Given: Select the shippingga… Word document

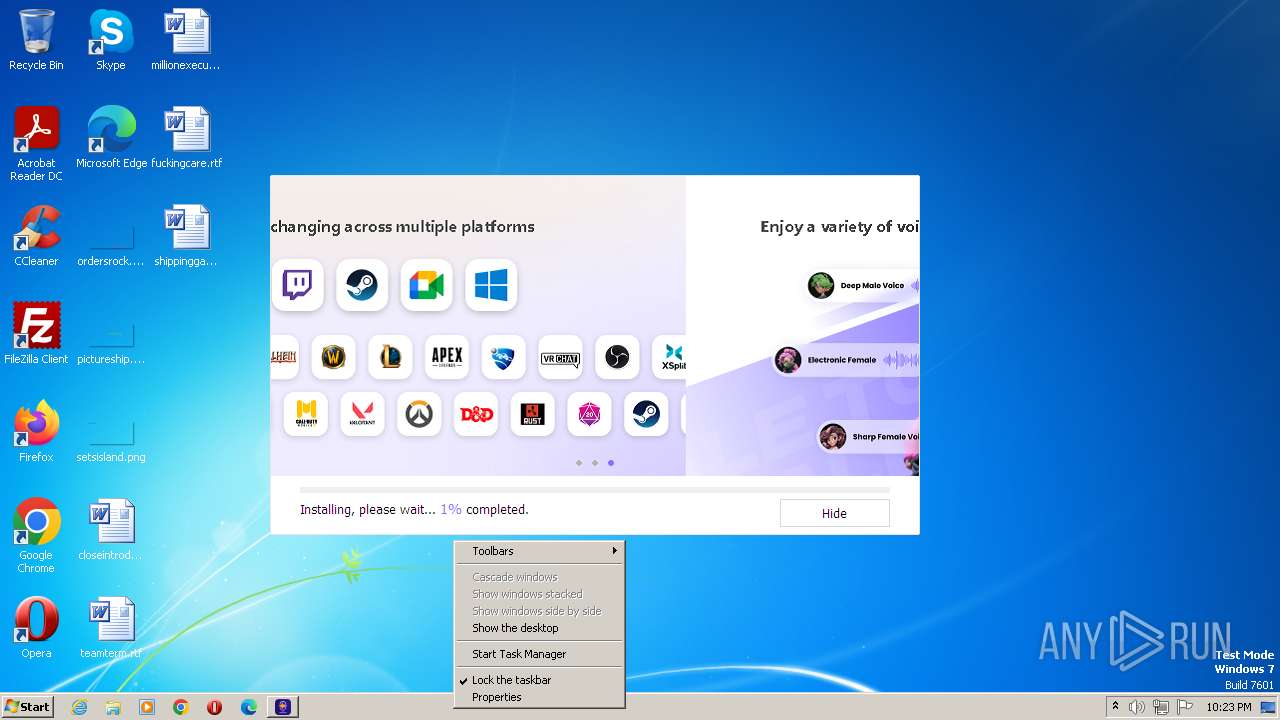Looking at the screenshot, I should click(x=186, y=236).
